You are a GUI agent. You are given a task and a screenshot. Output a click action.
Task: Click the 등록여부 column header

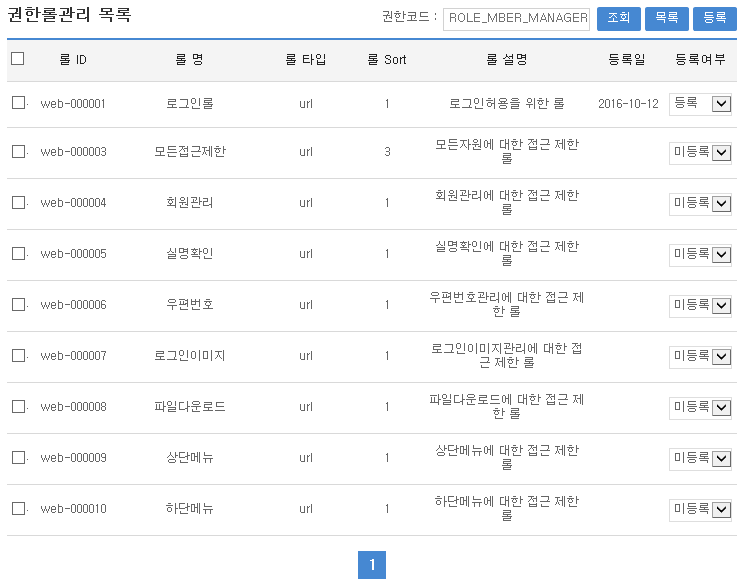click(x=700, y=60)
